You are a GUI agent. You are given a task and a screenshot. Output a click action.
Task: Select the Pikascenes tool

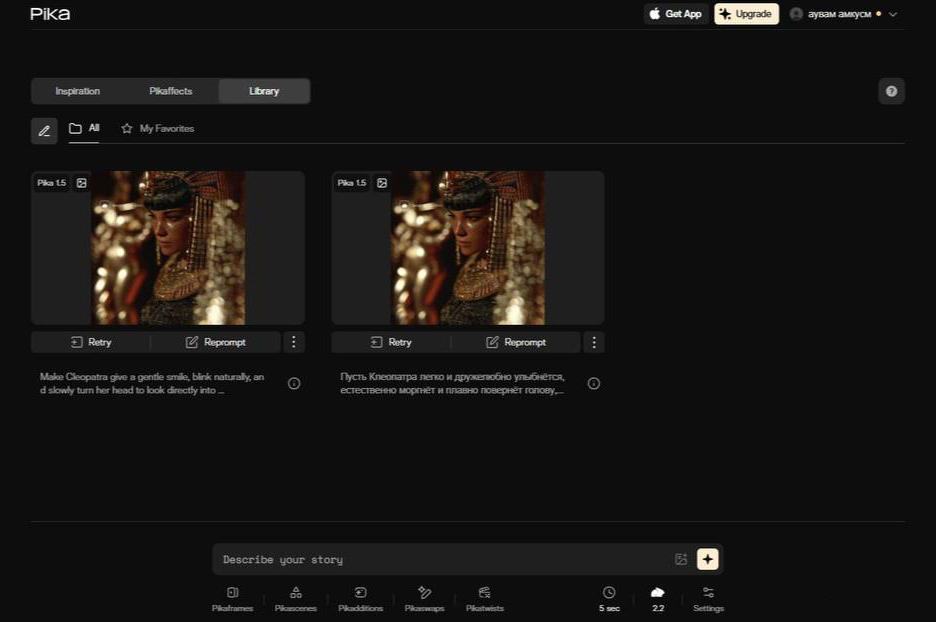295,598
